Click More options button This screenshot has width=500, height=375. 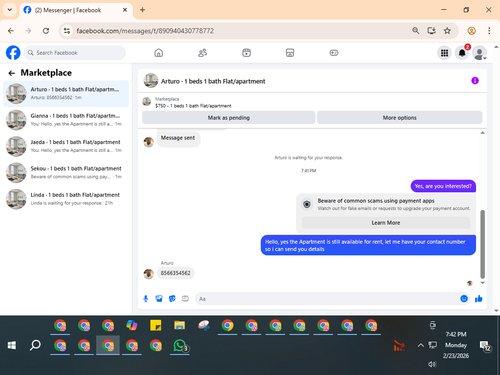tap(399, 118)
